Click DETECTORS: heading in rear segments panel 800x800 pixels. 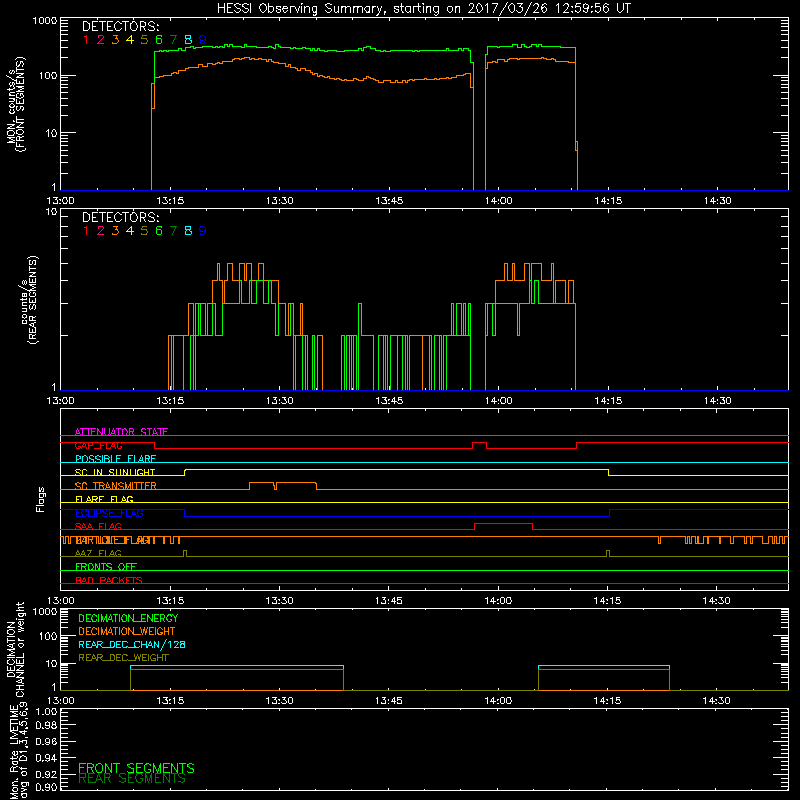tap(120, 218)
